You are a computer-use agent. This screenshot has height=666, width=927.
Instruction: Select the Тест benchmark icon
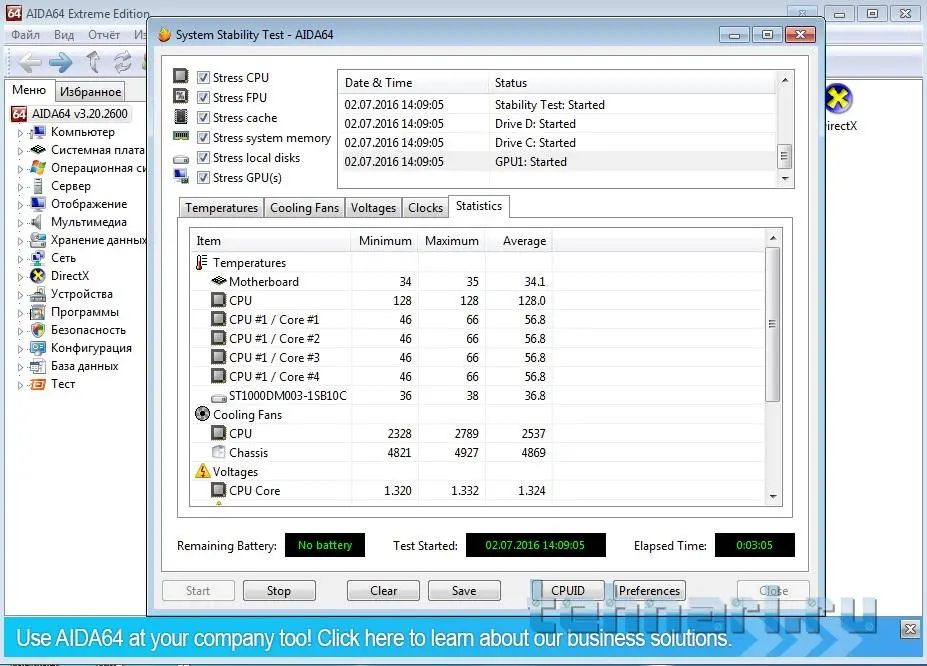coord(38,384)
